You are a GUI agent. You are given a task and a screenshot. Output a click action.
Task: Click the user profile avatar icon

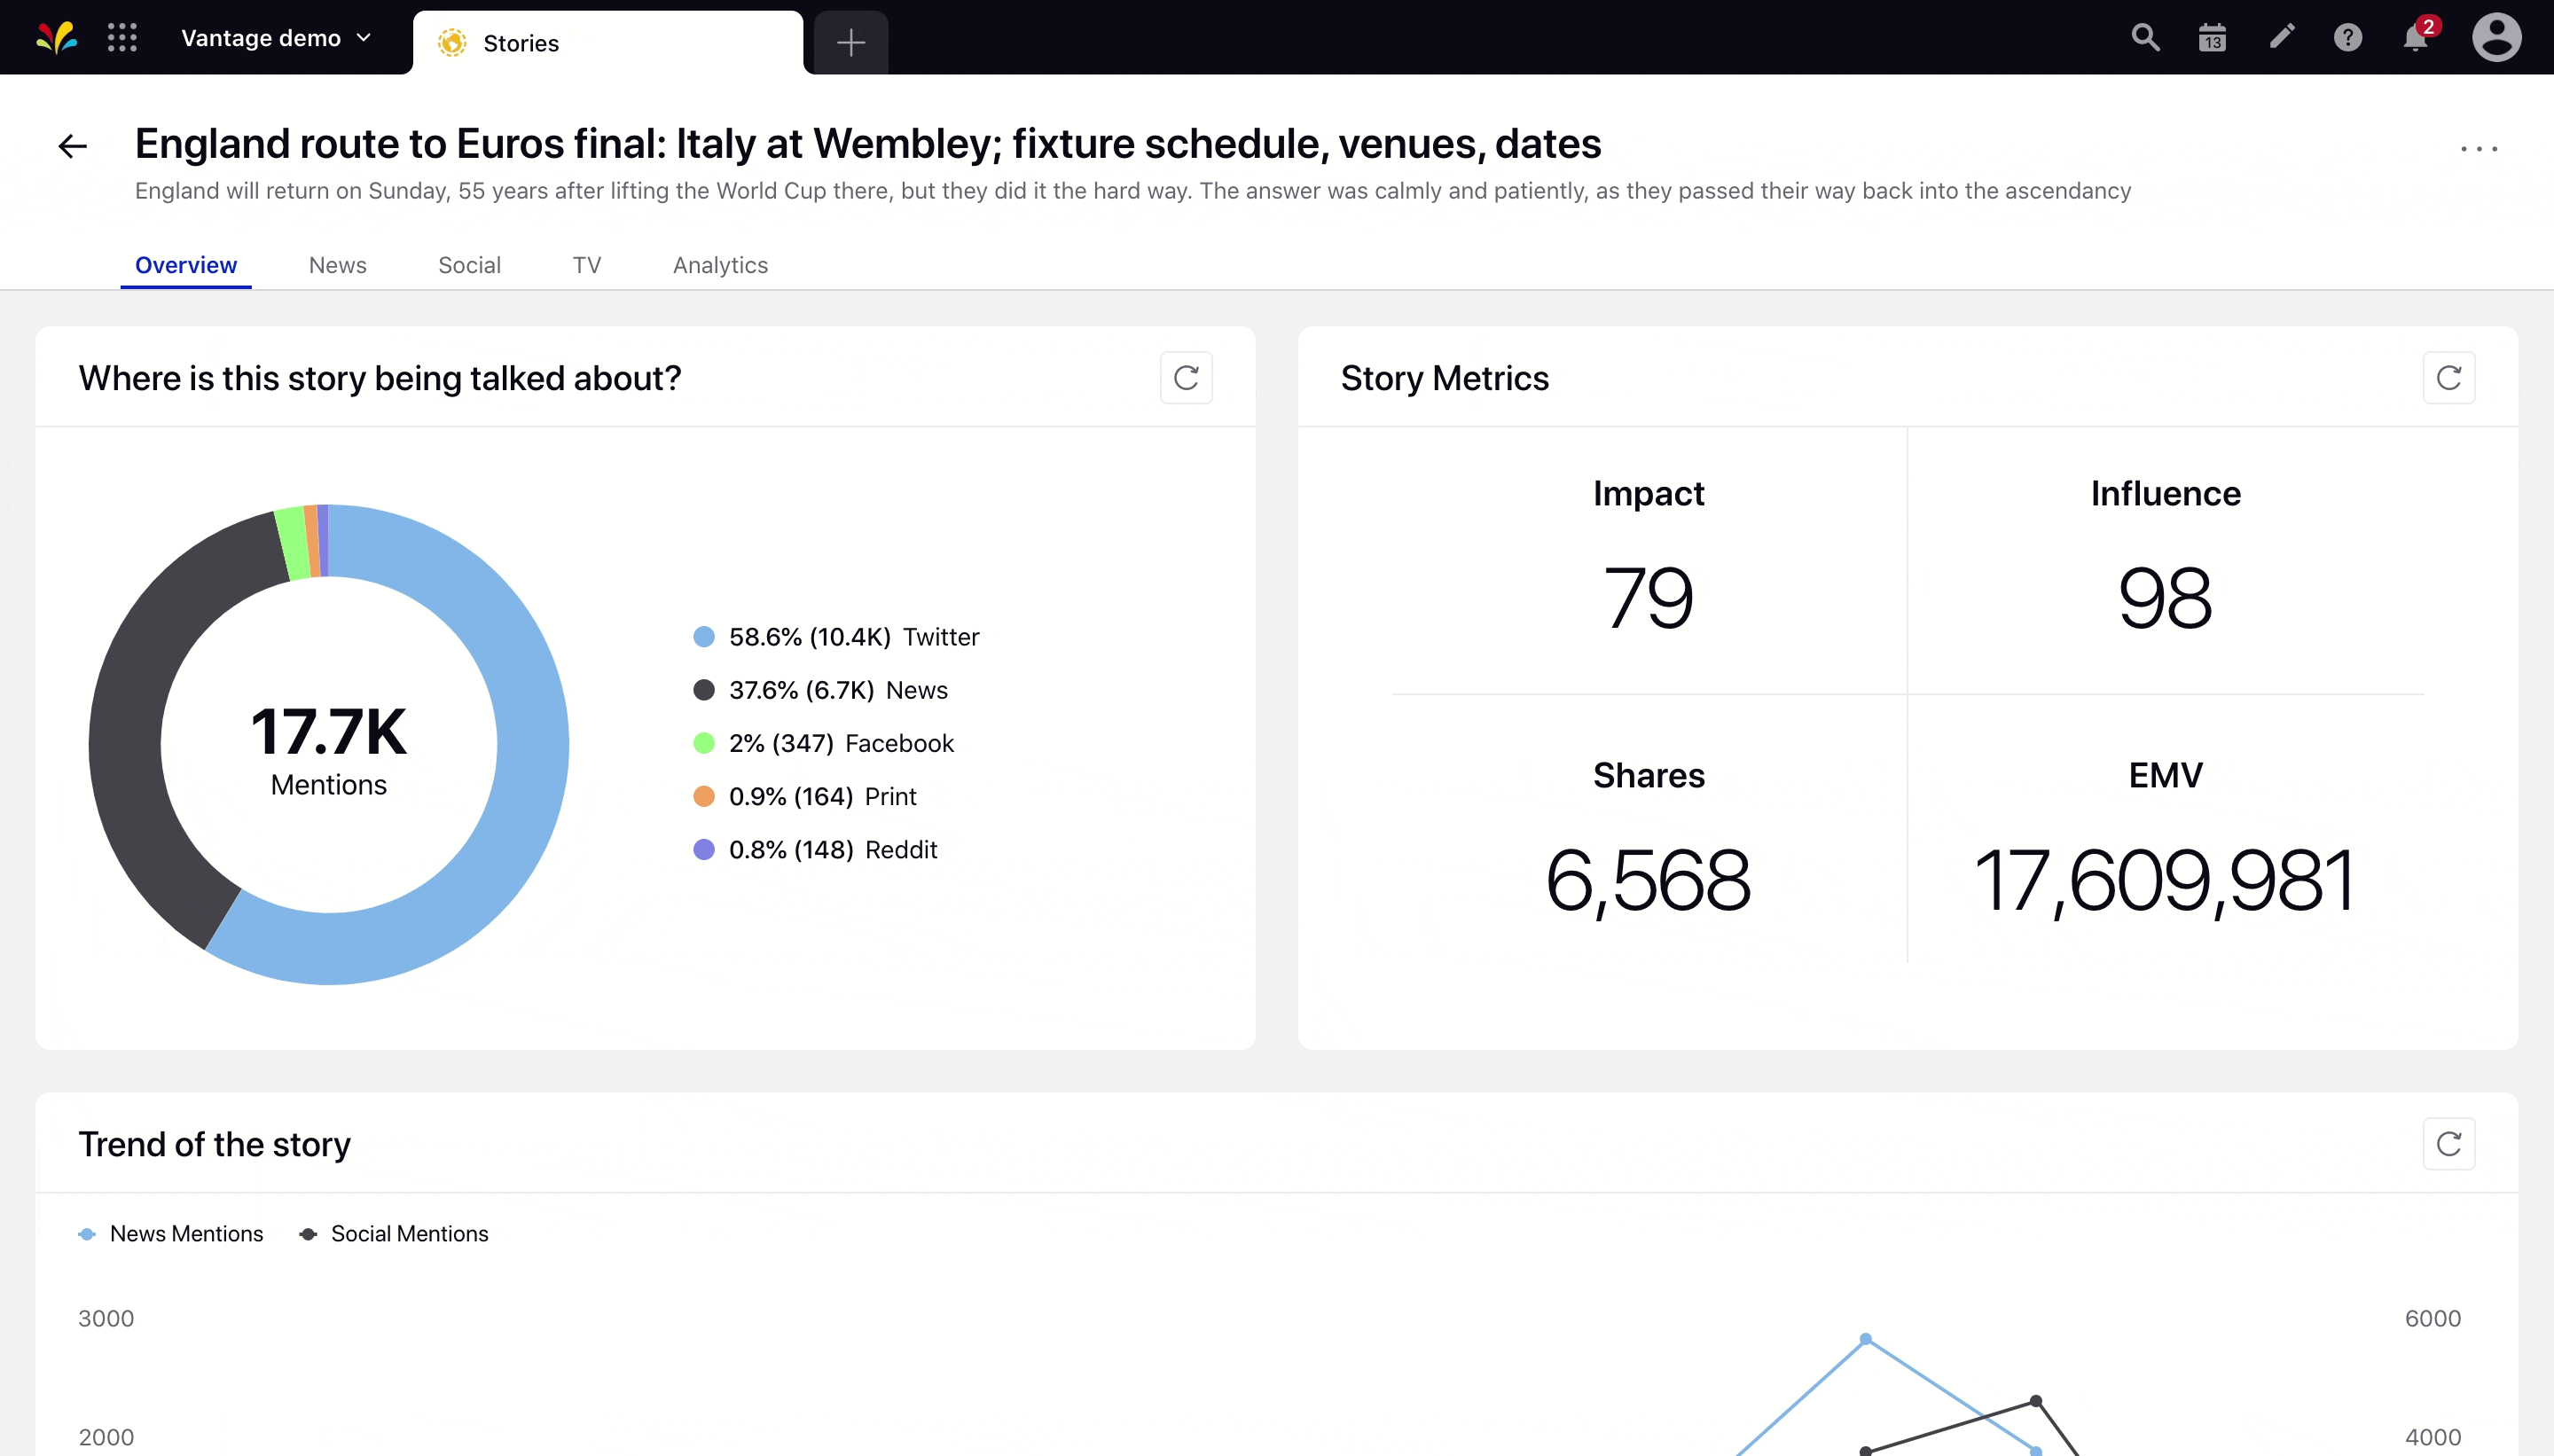[x=2498, y=39]
